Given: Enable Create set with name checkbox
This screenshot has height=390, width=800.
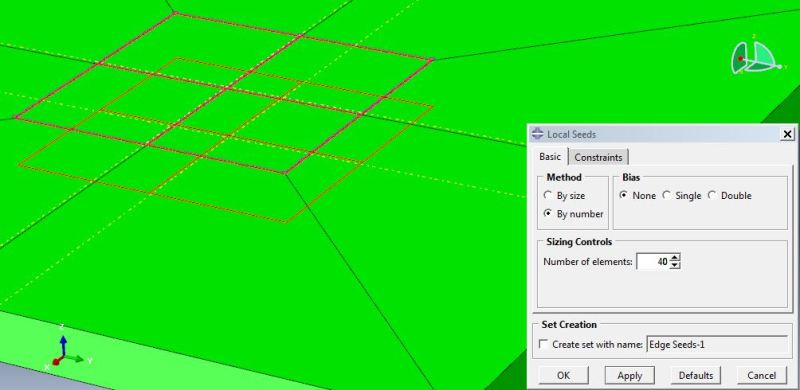Looking at the screenshot, I should 544,344.
